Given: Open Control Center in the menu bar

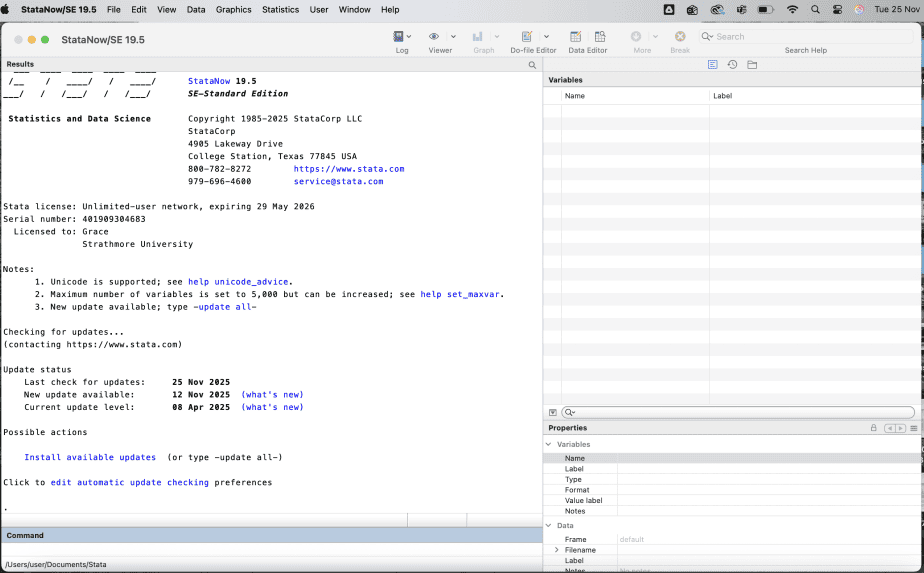Looking at the screenshot, I should coord(837,9).
